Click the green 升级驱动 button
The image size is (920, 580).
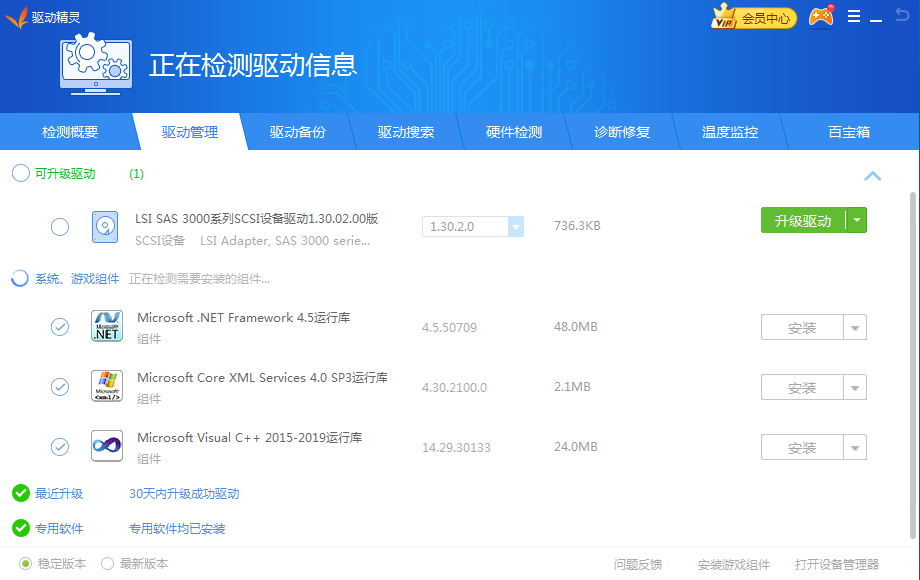tap(803, 221)
